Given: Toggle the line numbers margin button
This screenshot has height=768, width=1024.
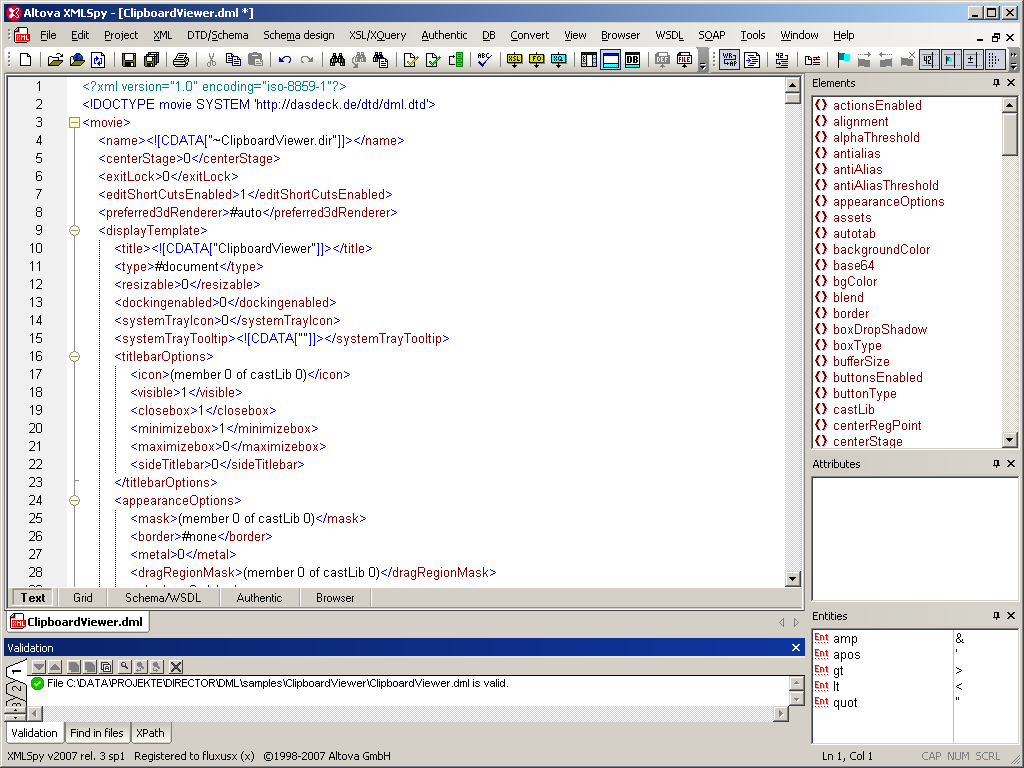Looking at the screenshot, I should (x=928, y=60).
